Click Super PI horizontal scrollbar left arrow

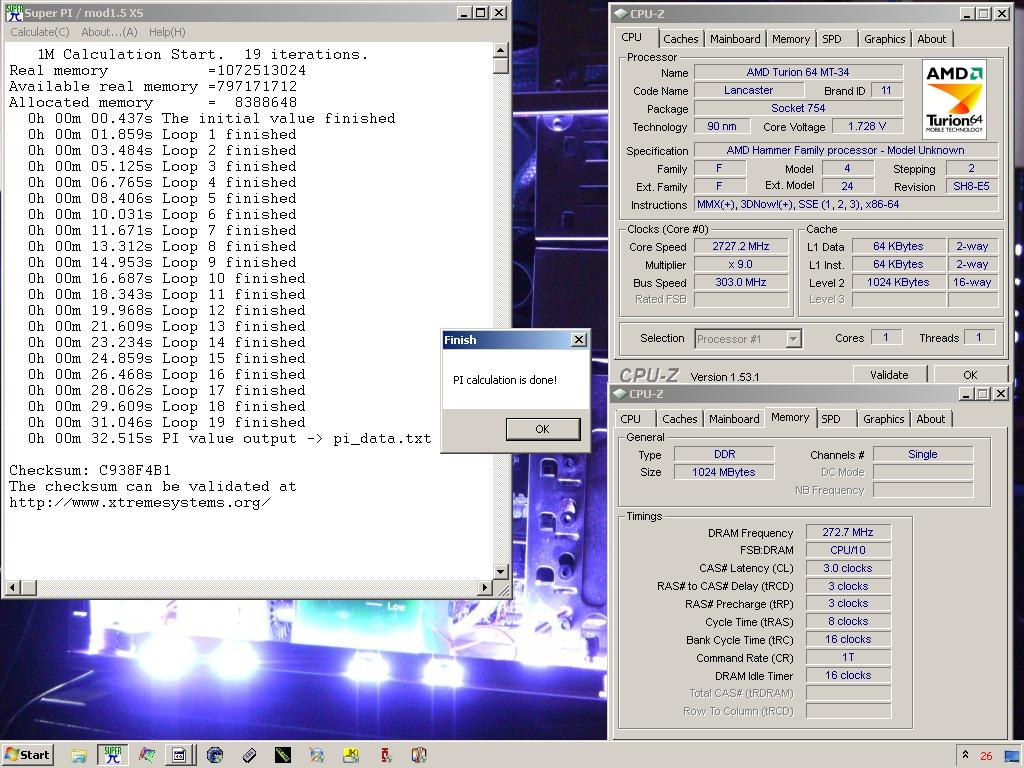point(12,588)
